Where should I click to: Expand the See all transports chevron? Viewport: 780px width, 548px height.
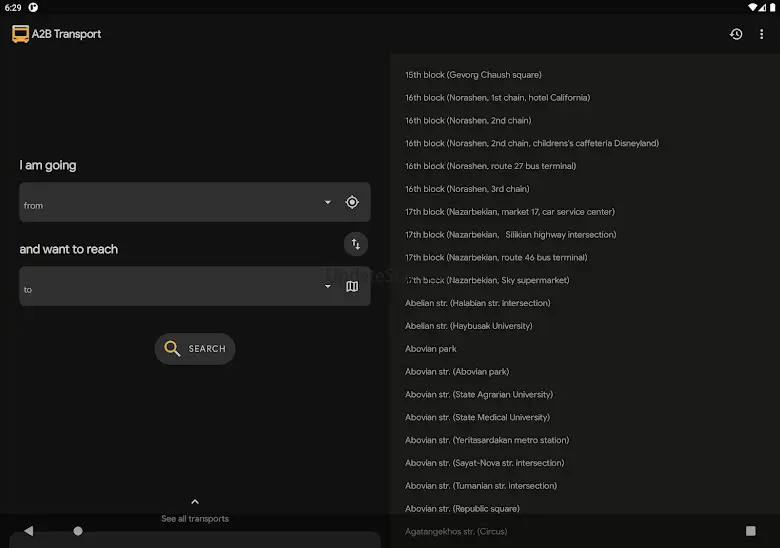click(195, 502)
